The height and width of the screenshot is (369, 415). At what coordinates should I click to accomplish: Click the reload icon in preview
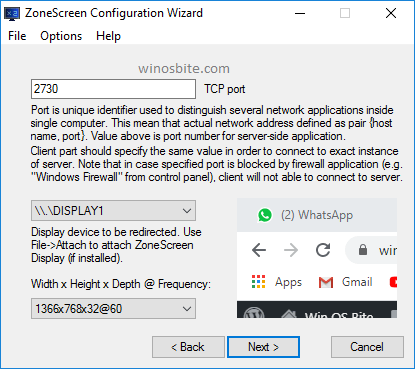click(323, 250)
